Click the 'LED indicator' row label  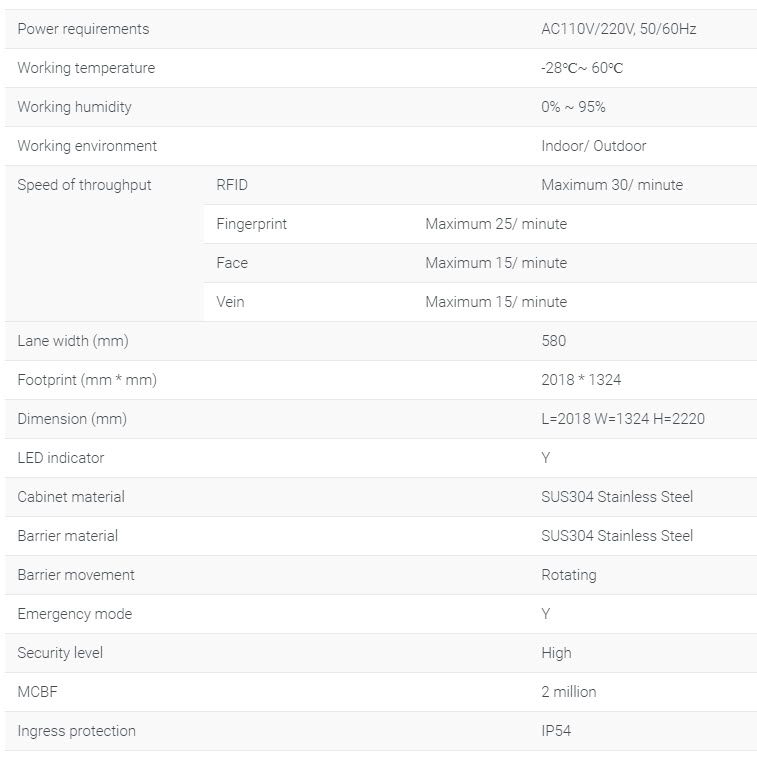click(61, 458)
